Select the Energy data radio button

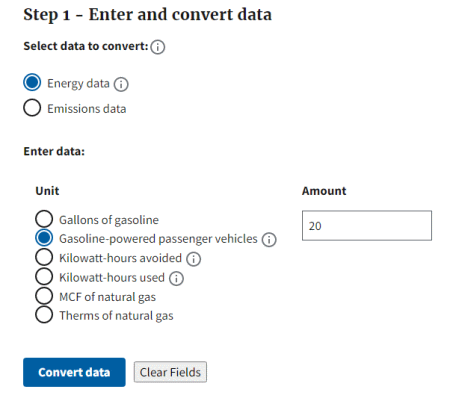pos(32,82)
